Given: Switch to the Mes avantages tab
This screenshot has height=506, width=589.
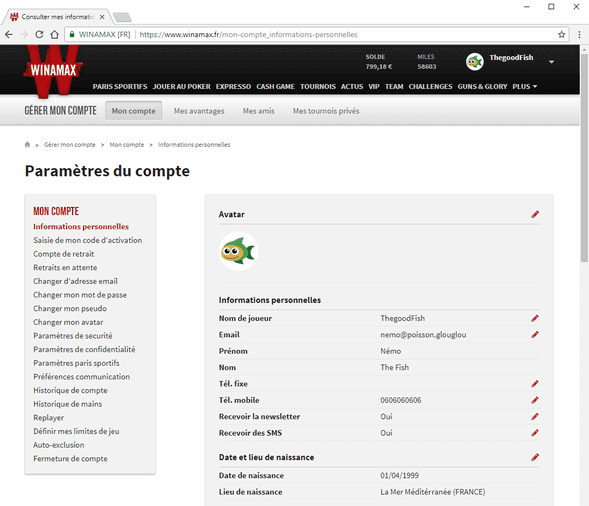Looking at the screenshot, I should tap(199, 111).
